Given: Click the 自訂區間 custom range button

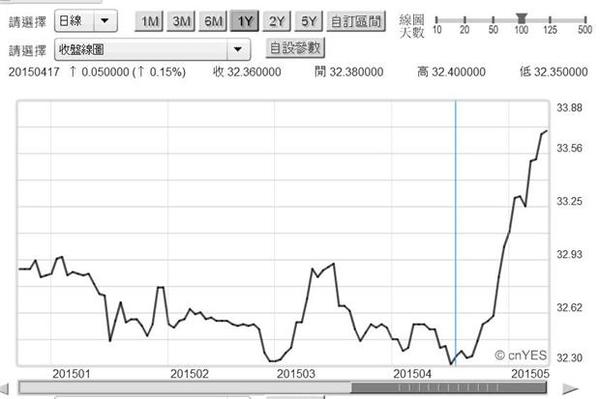Looking at the screenshot, I should point(356,21).
